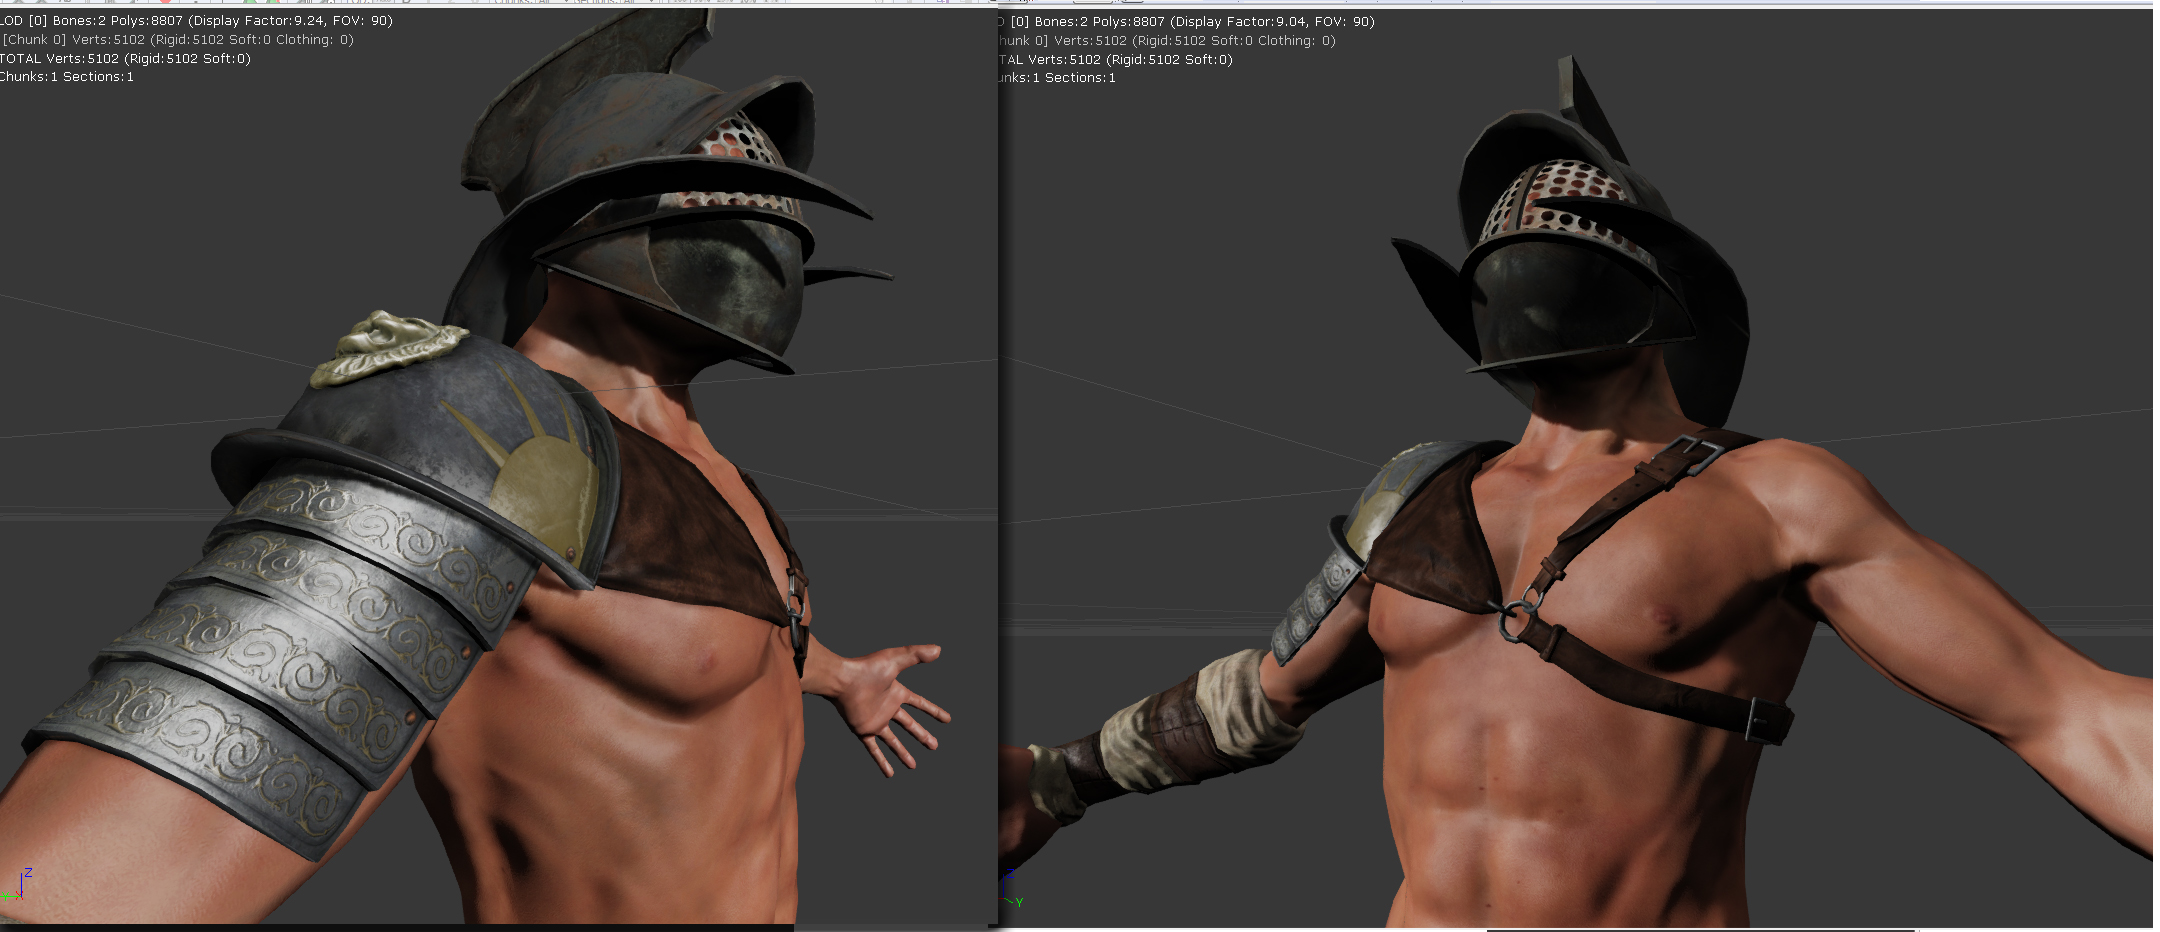Click the Chunks:1 Sections:1 line in left viewport
This screenshot has width=2160, height=932.
coord(67,77)
